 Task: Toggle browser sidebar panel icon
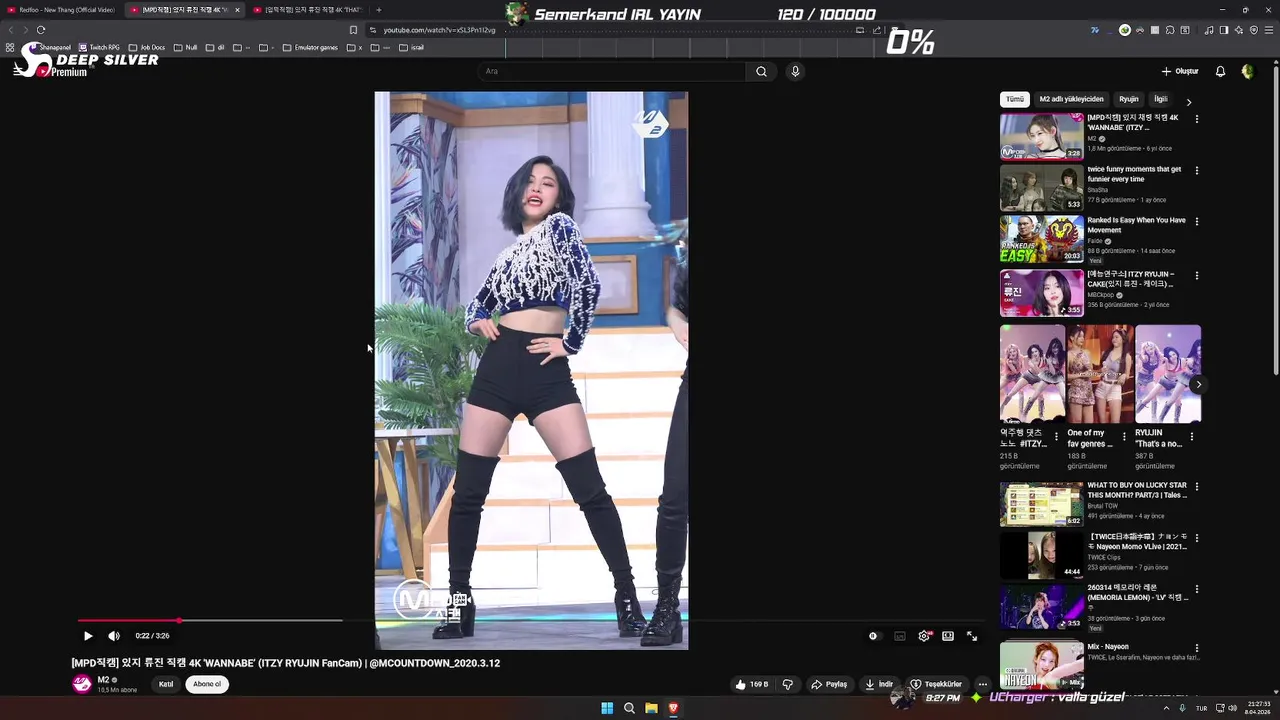point(1223,30)
